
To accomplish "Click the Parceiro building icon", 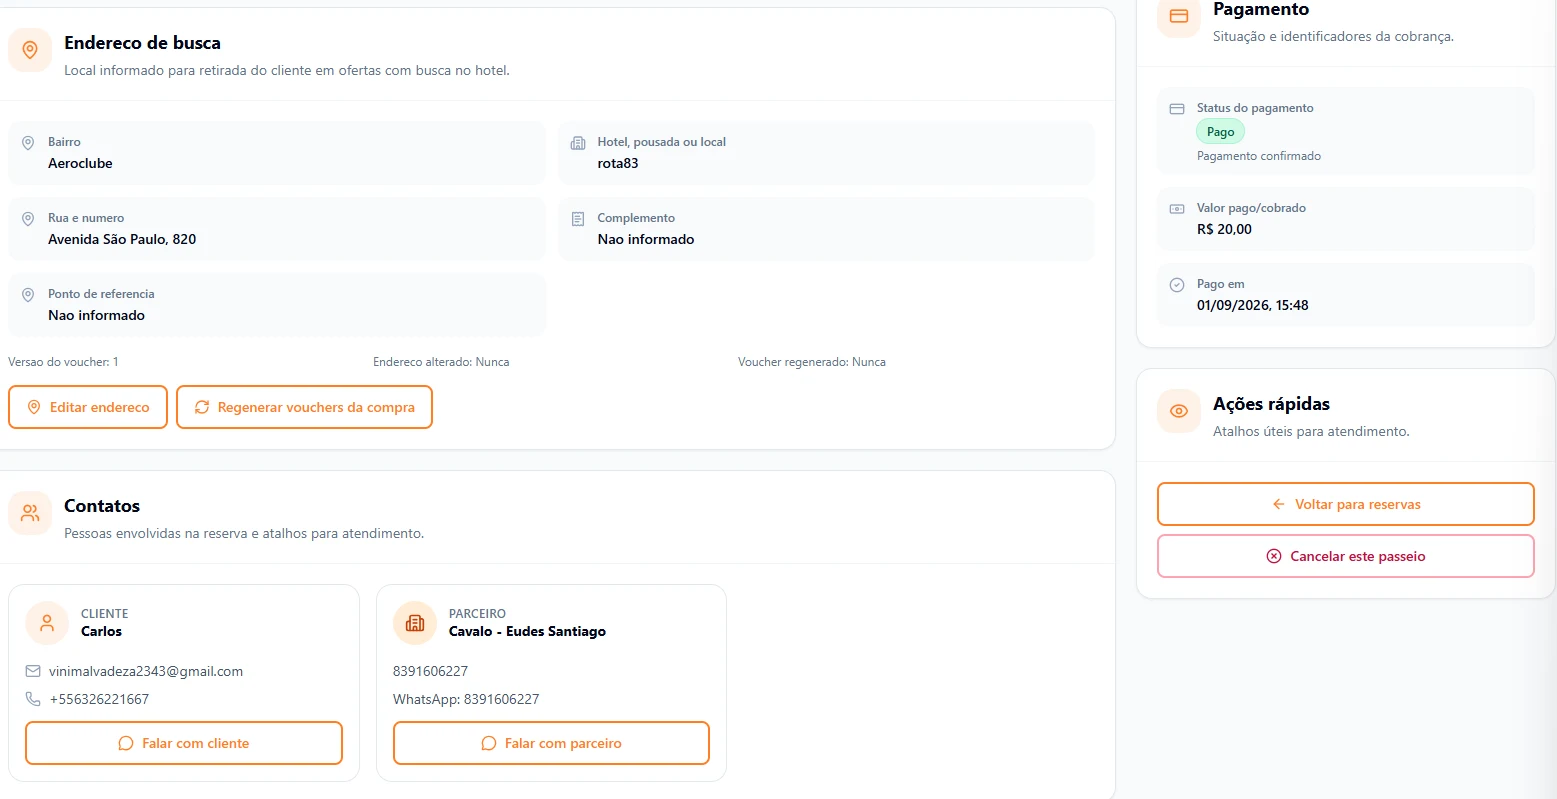I will [x=415, y=623].
